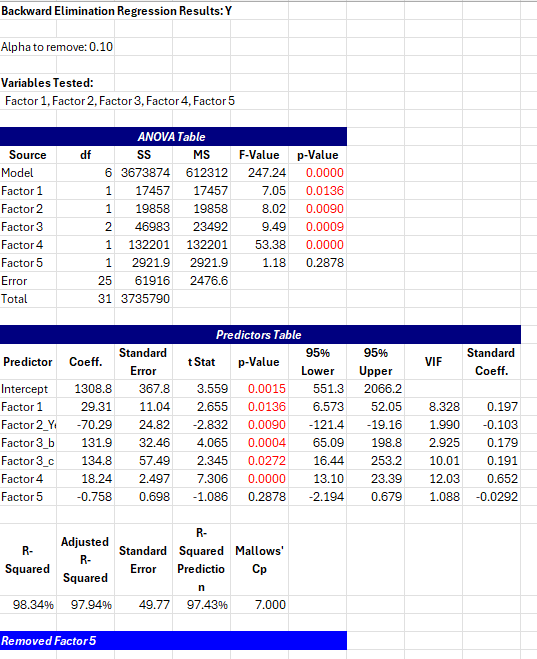Click the Removed Factor 5 banner row
Viewport: 537px width, 659px height.
click(x=173, y=641)
